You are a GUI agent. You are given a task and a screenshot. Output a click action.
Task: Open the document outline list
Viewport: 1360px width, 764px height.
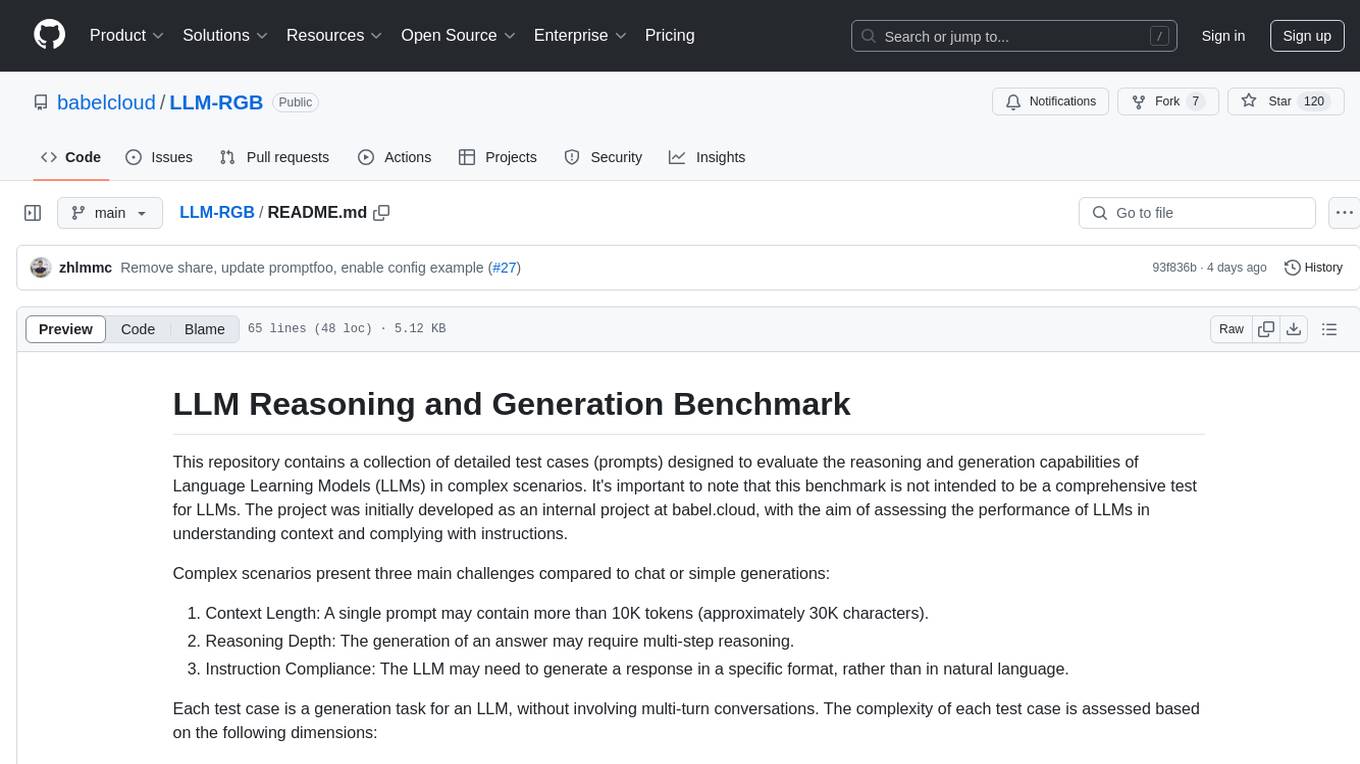click(1329, 329)
